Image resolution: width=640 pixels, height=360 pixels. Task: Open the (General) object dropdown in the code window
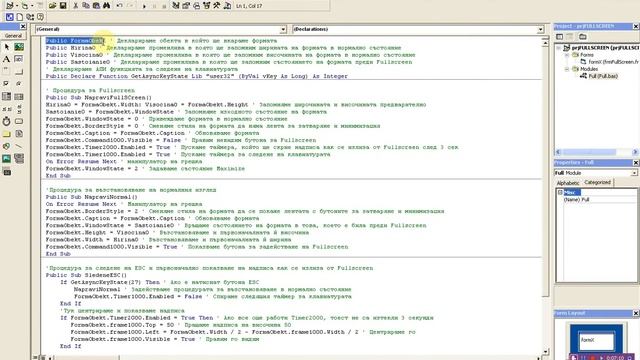click(283, 29)
